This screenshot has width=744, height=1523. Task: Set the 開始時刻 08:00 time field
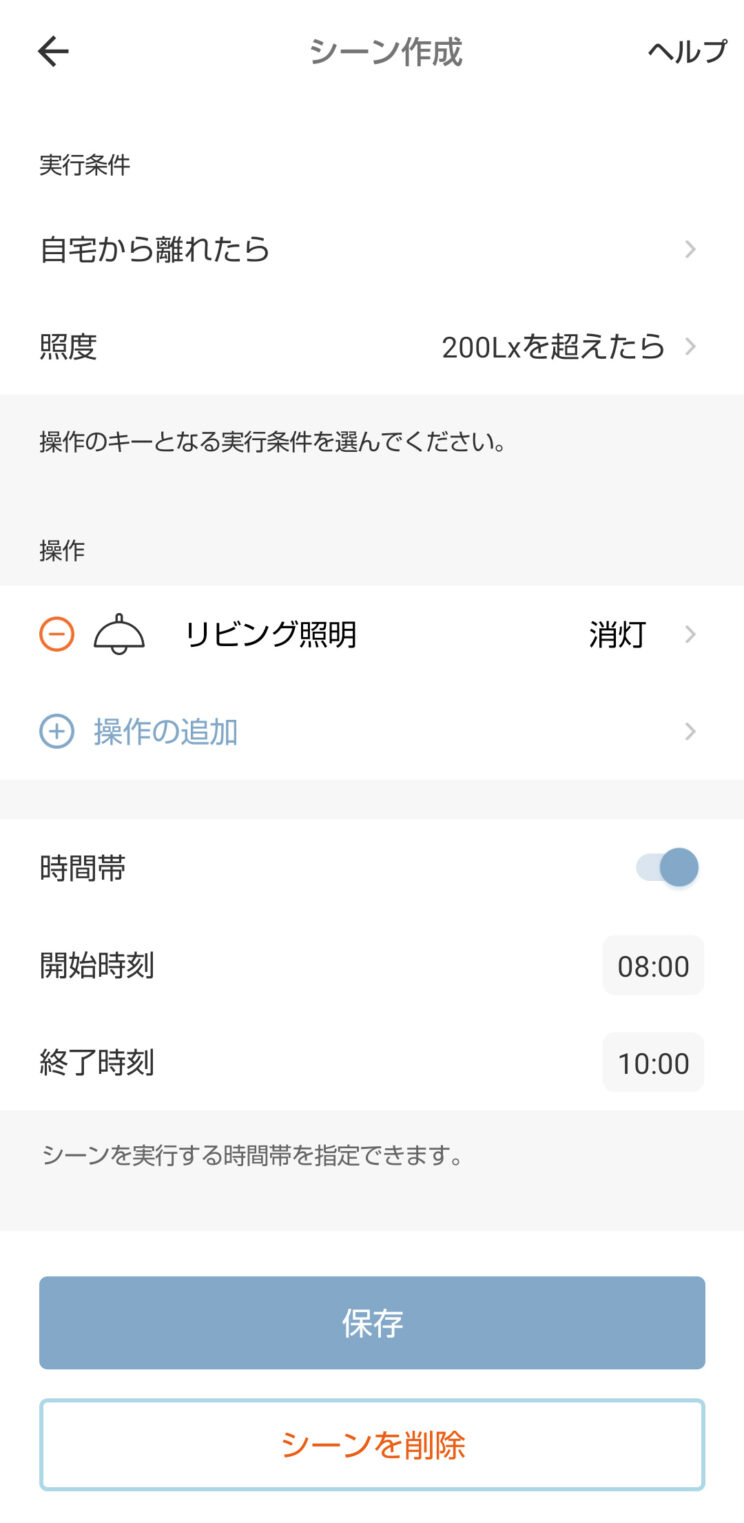(x=653, y=966)
